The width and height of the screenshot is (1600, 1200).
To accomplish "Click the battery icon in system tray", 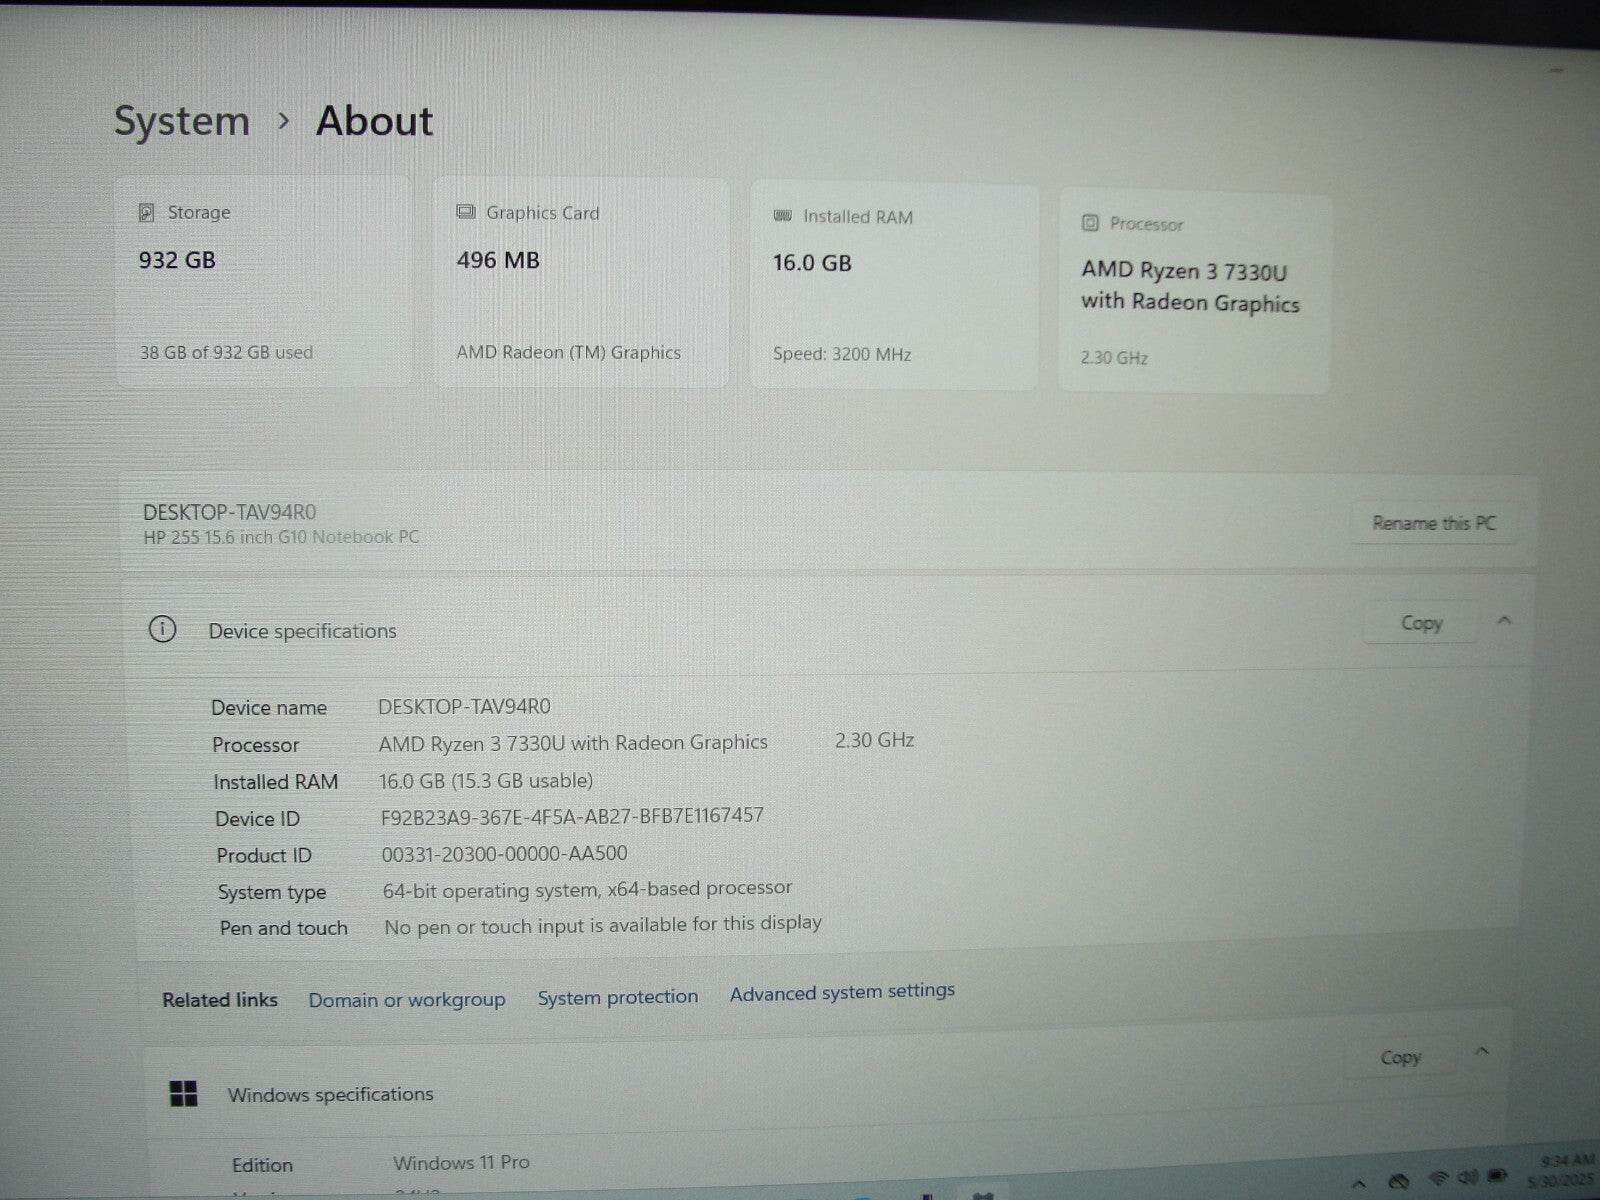I will click(x=1497, y=1175).
